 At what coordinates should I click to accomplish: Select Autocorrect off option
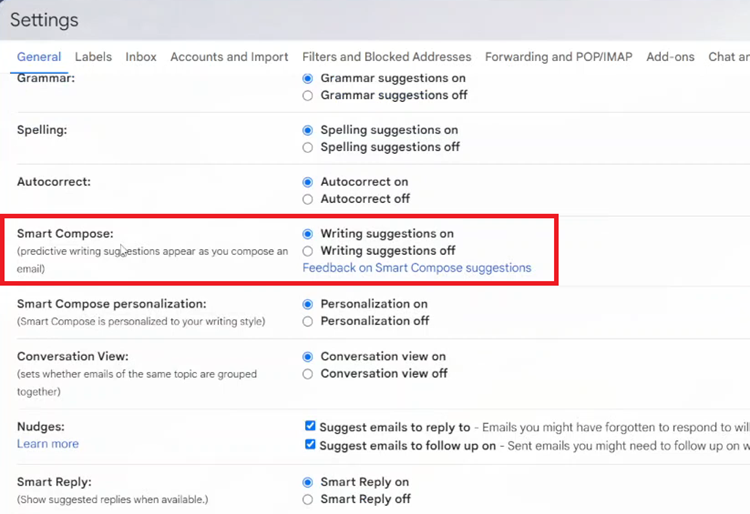pyautogui.click(x=308, y=199)
